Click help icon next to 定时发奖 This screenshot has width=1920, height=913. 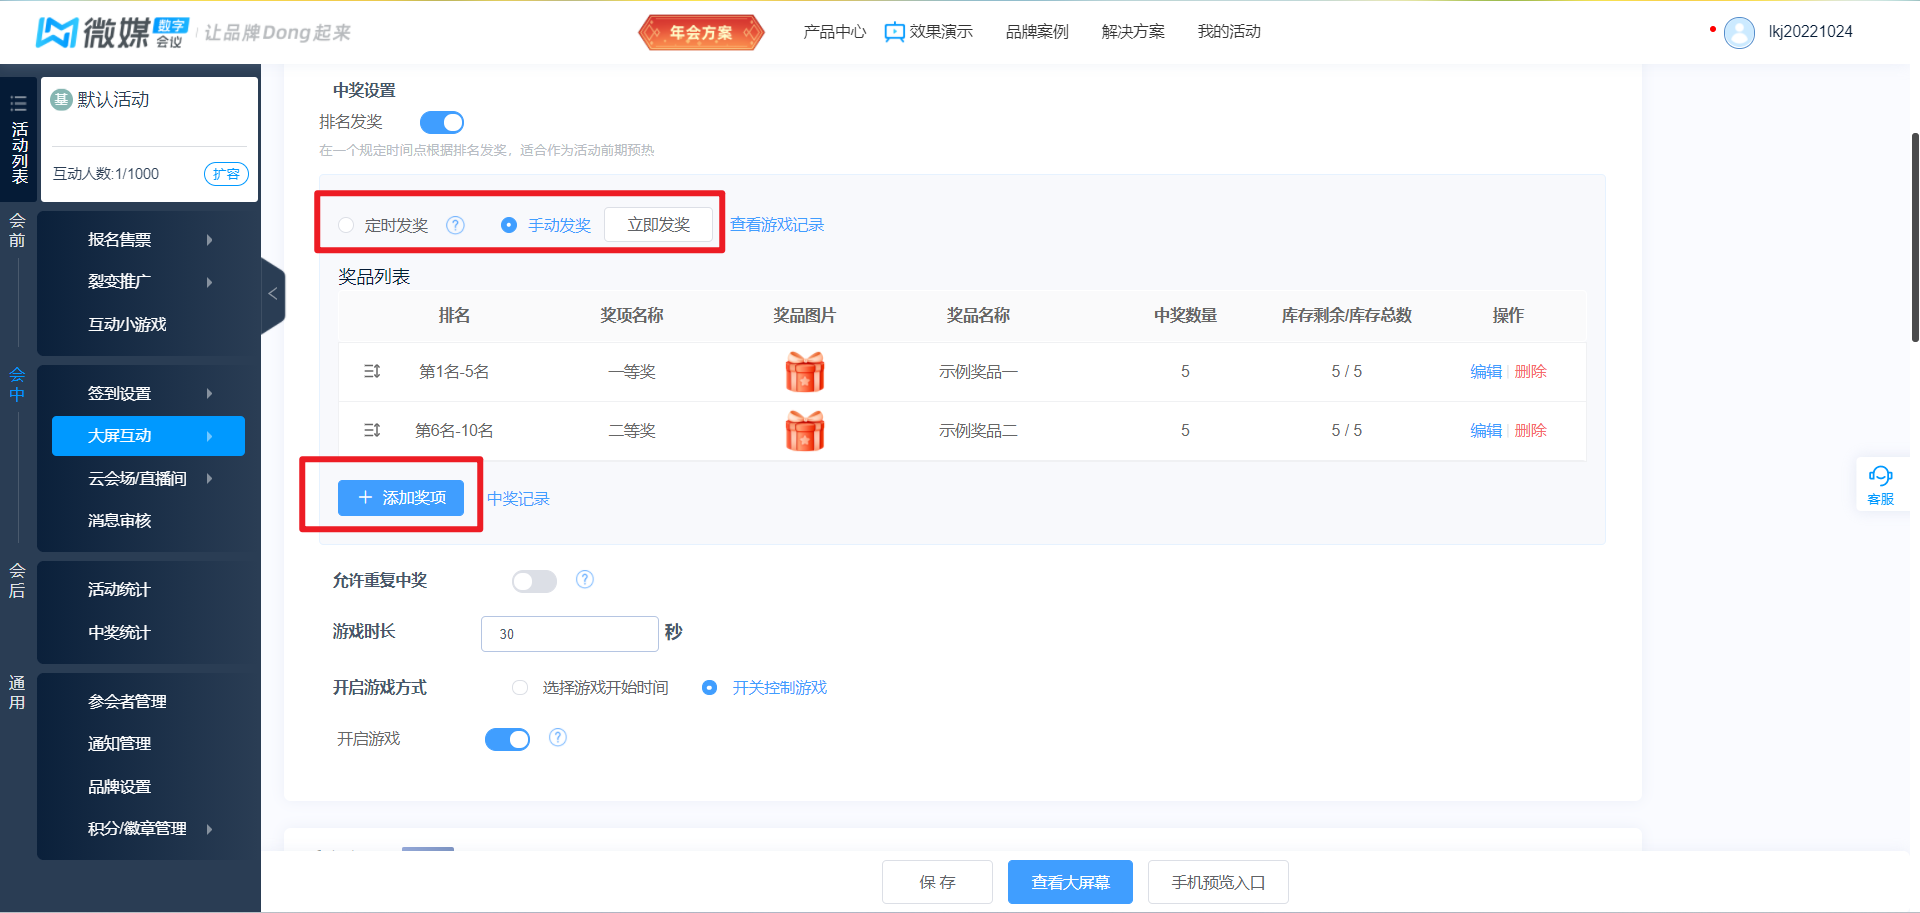point(455,225)
